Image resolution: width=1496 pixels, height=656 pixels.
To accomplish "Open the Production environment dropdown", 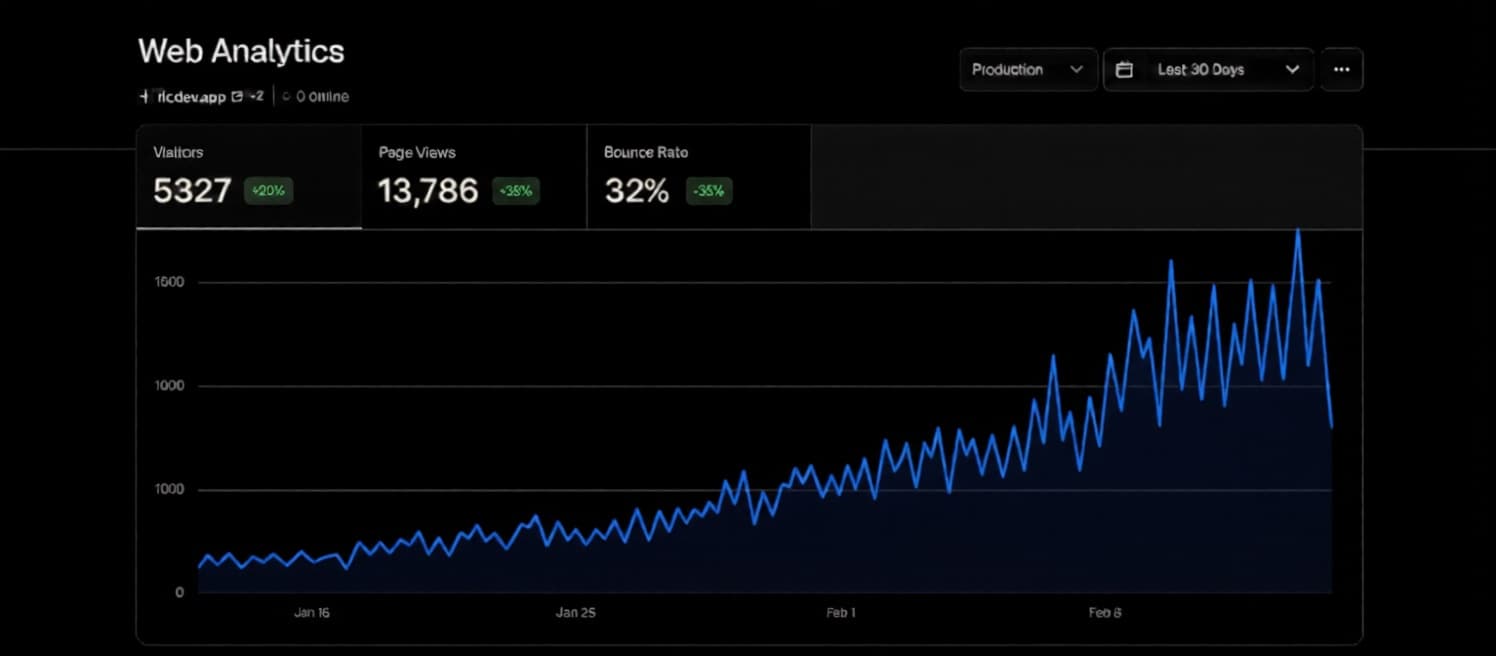I will (x=1028, y=70).
